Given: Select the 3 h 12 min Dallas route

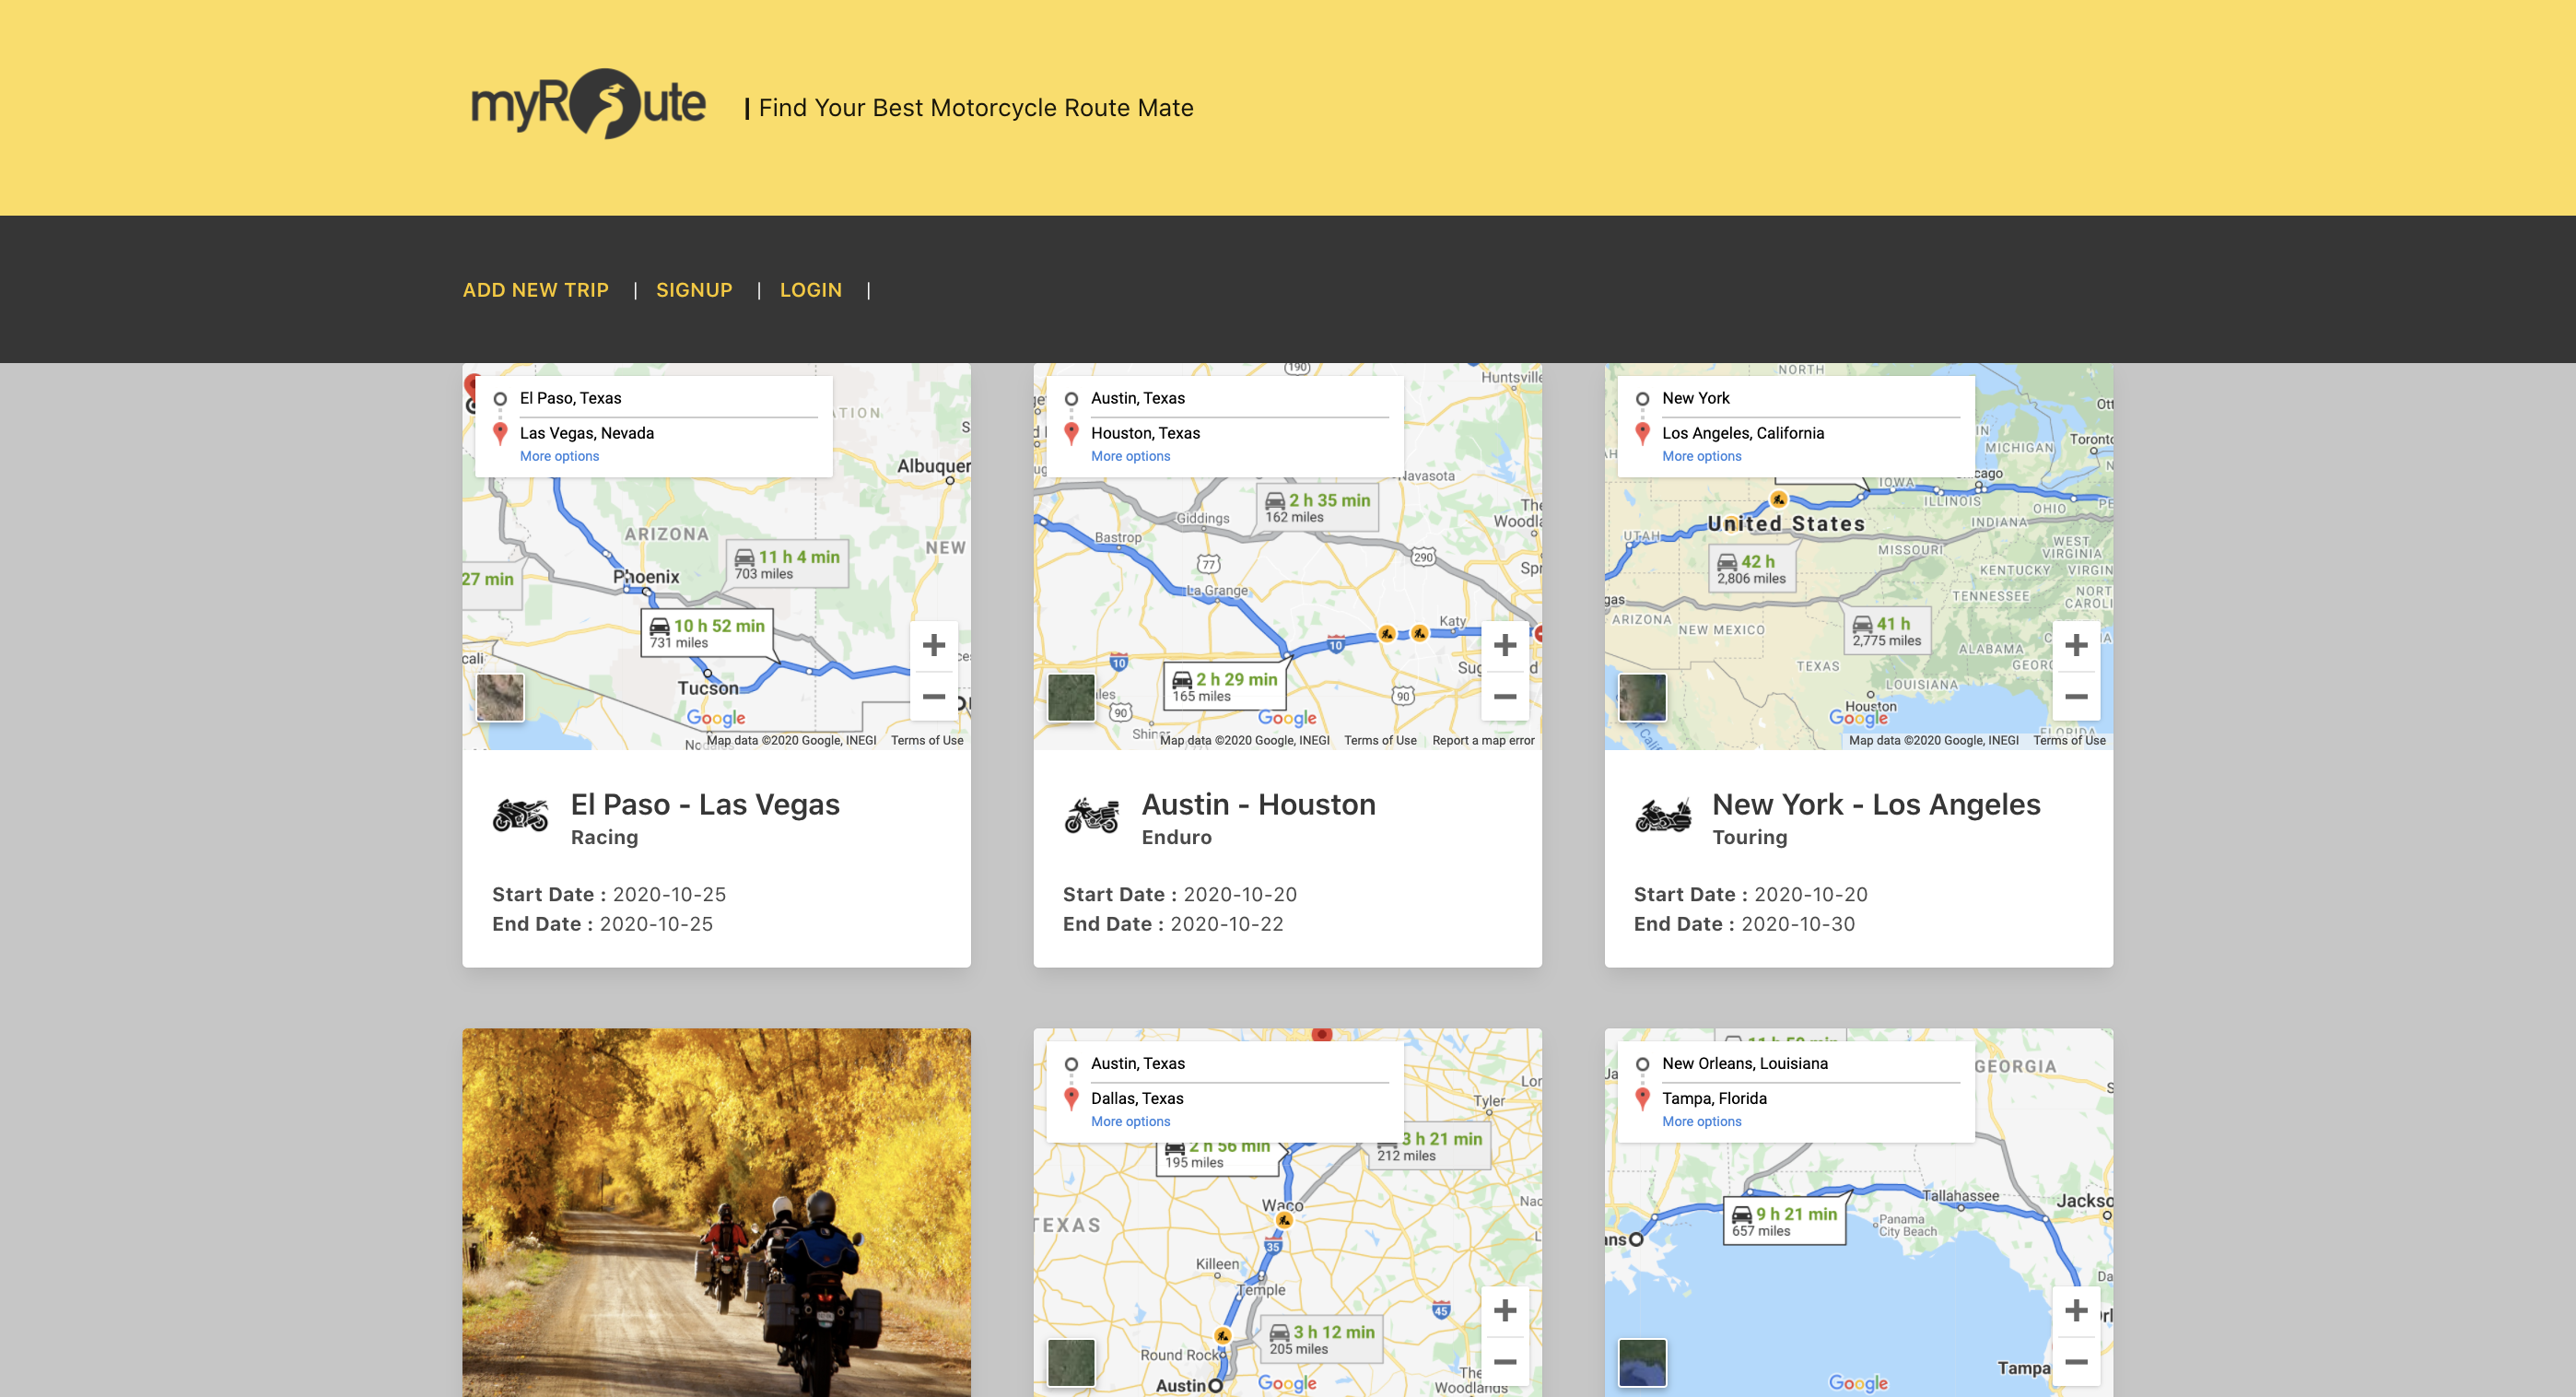Looking at the screenshot, I should point(1322,1339).
